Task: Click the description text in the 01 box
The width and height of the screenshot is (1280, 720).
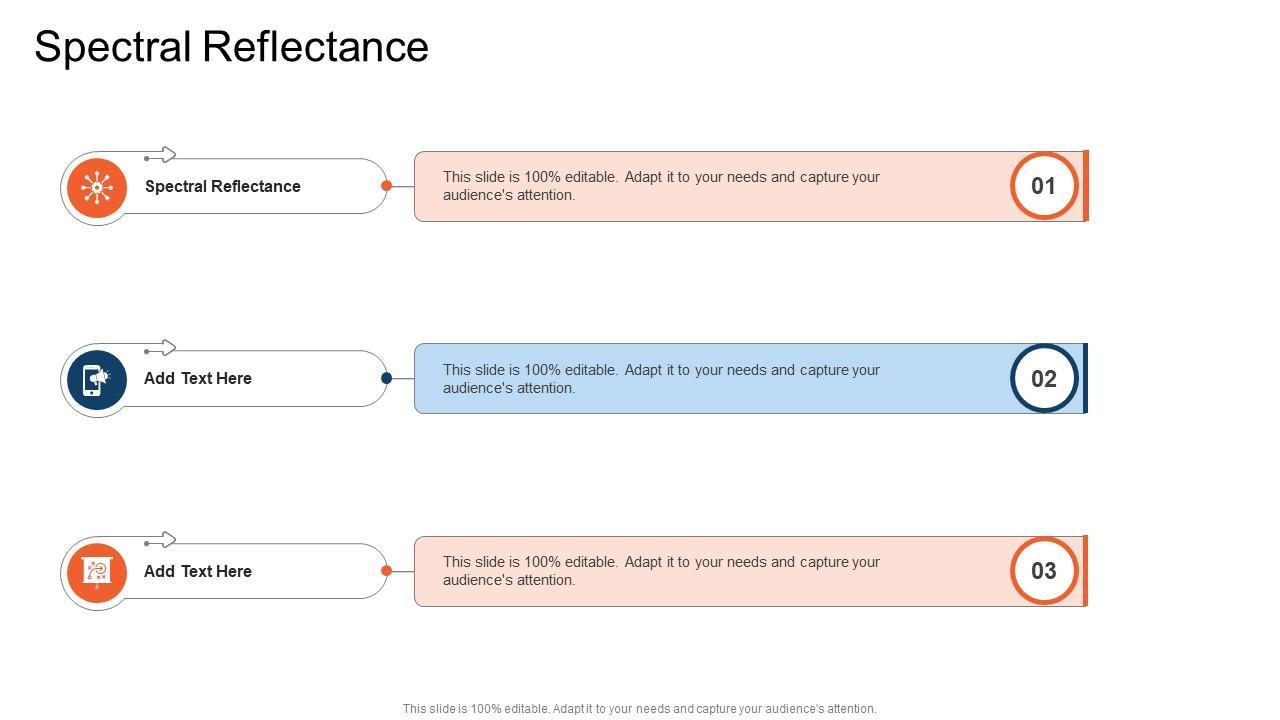Action: 661,186
